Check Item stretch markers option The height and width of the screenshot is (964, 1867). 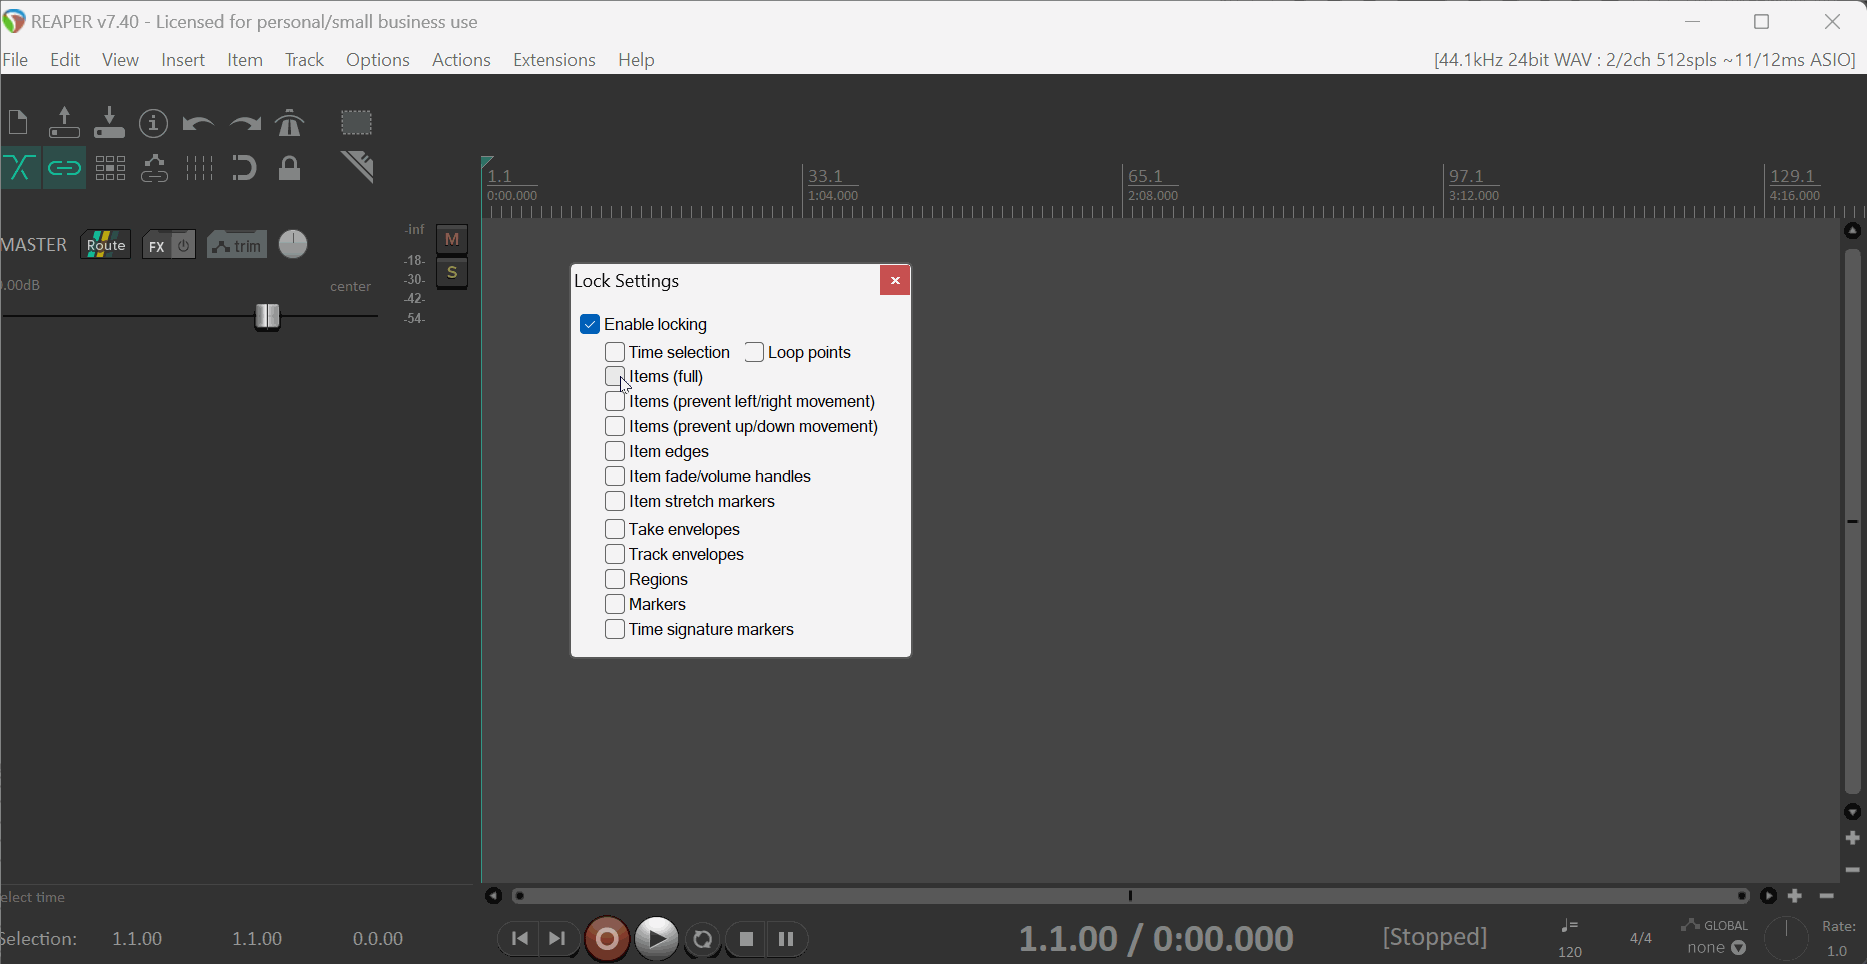click(615, 502)
